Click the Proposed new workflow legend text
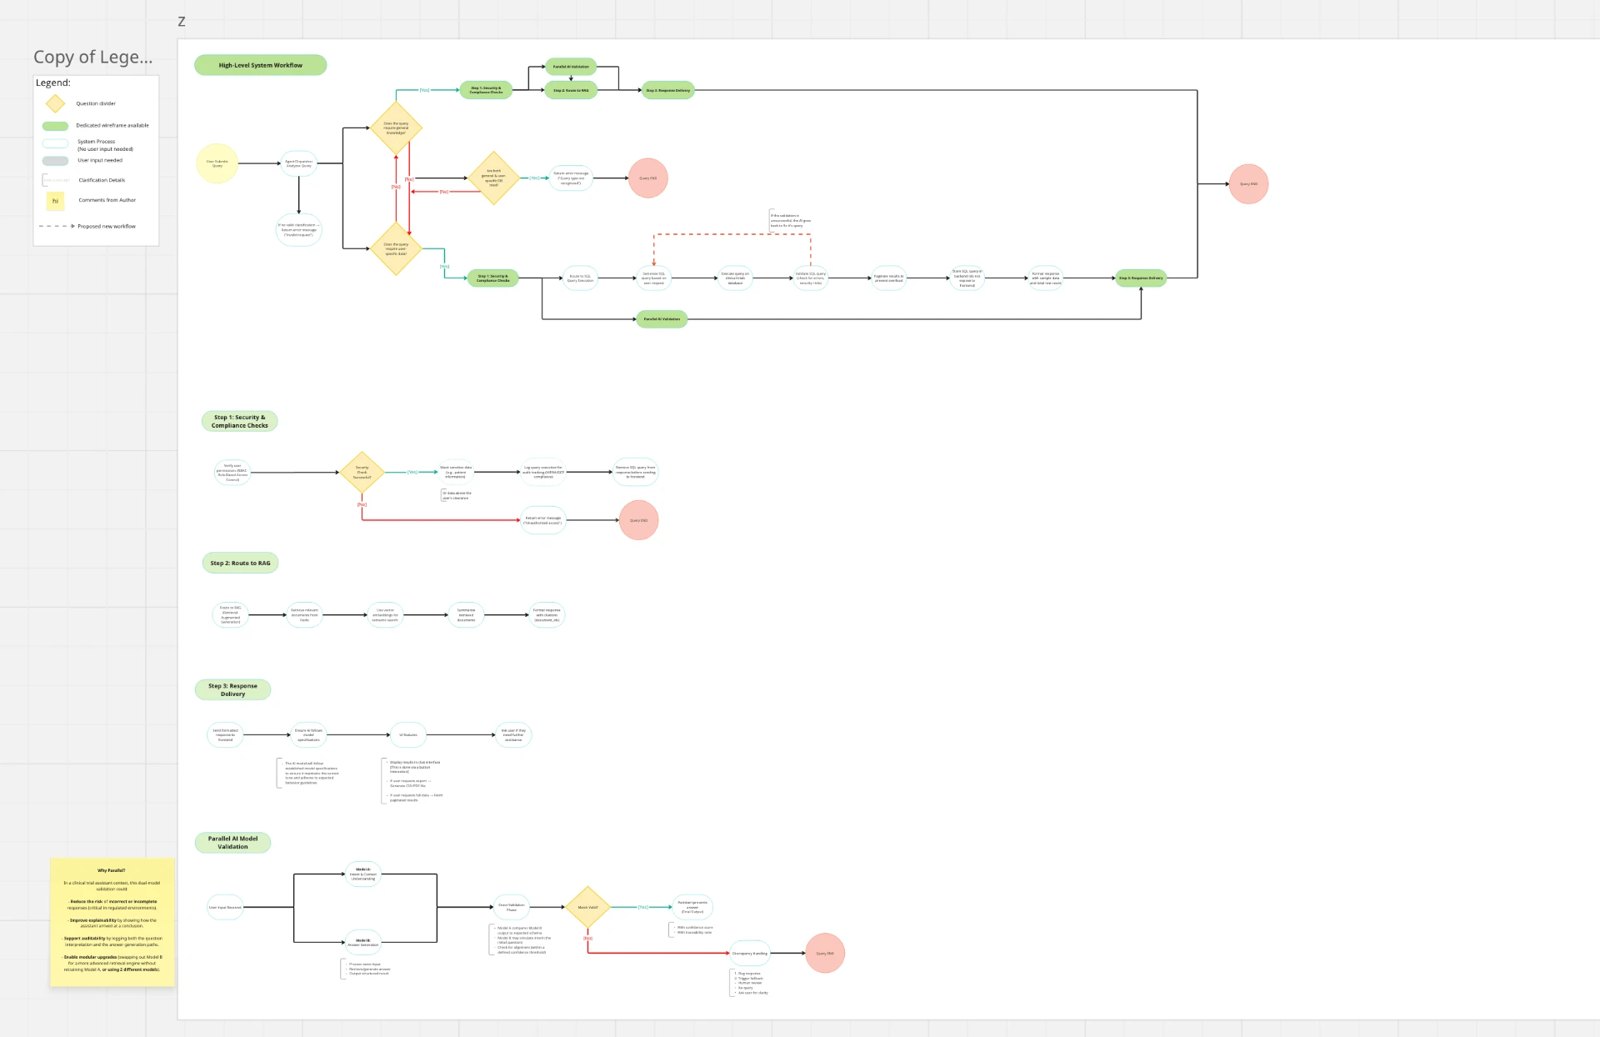1600x1037 pixels. pyautogui.click(x=107, y=226)
